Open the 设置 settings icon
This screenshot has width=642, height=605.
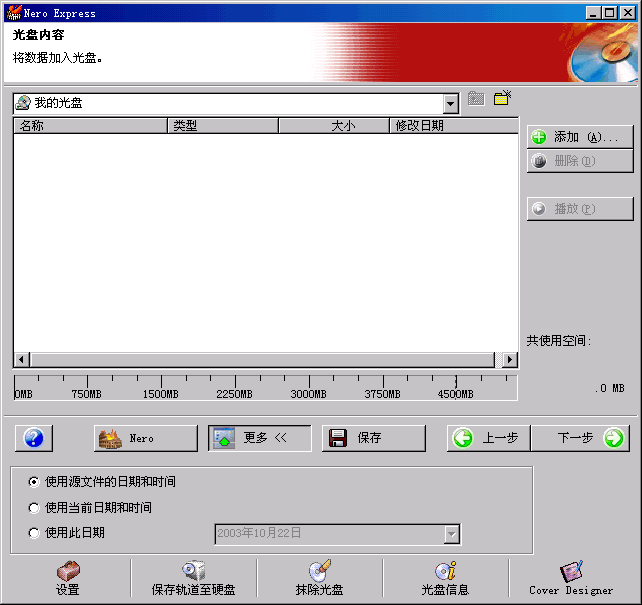67,578
